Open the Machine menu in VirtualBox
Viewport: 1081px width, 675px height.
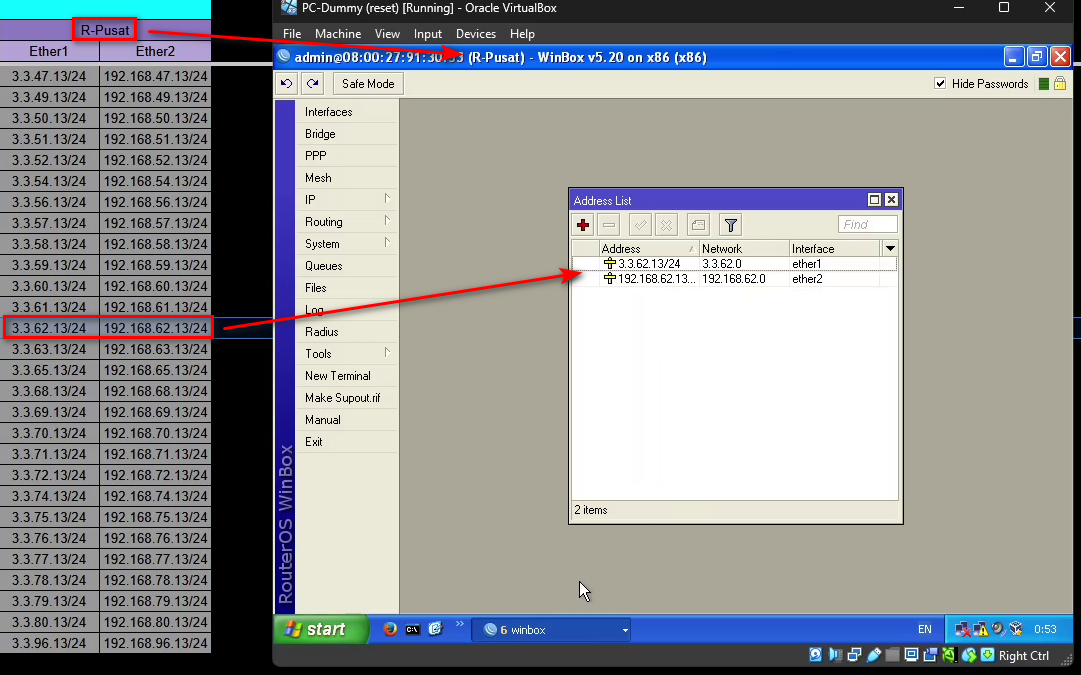coord(338,34)
